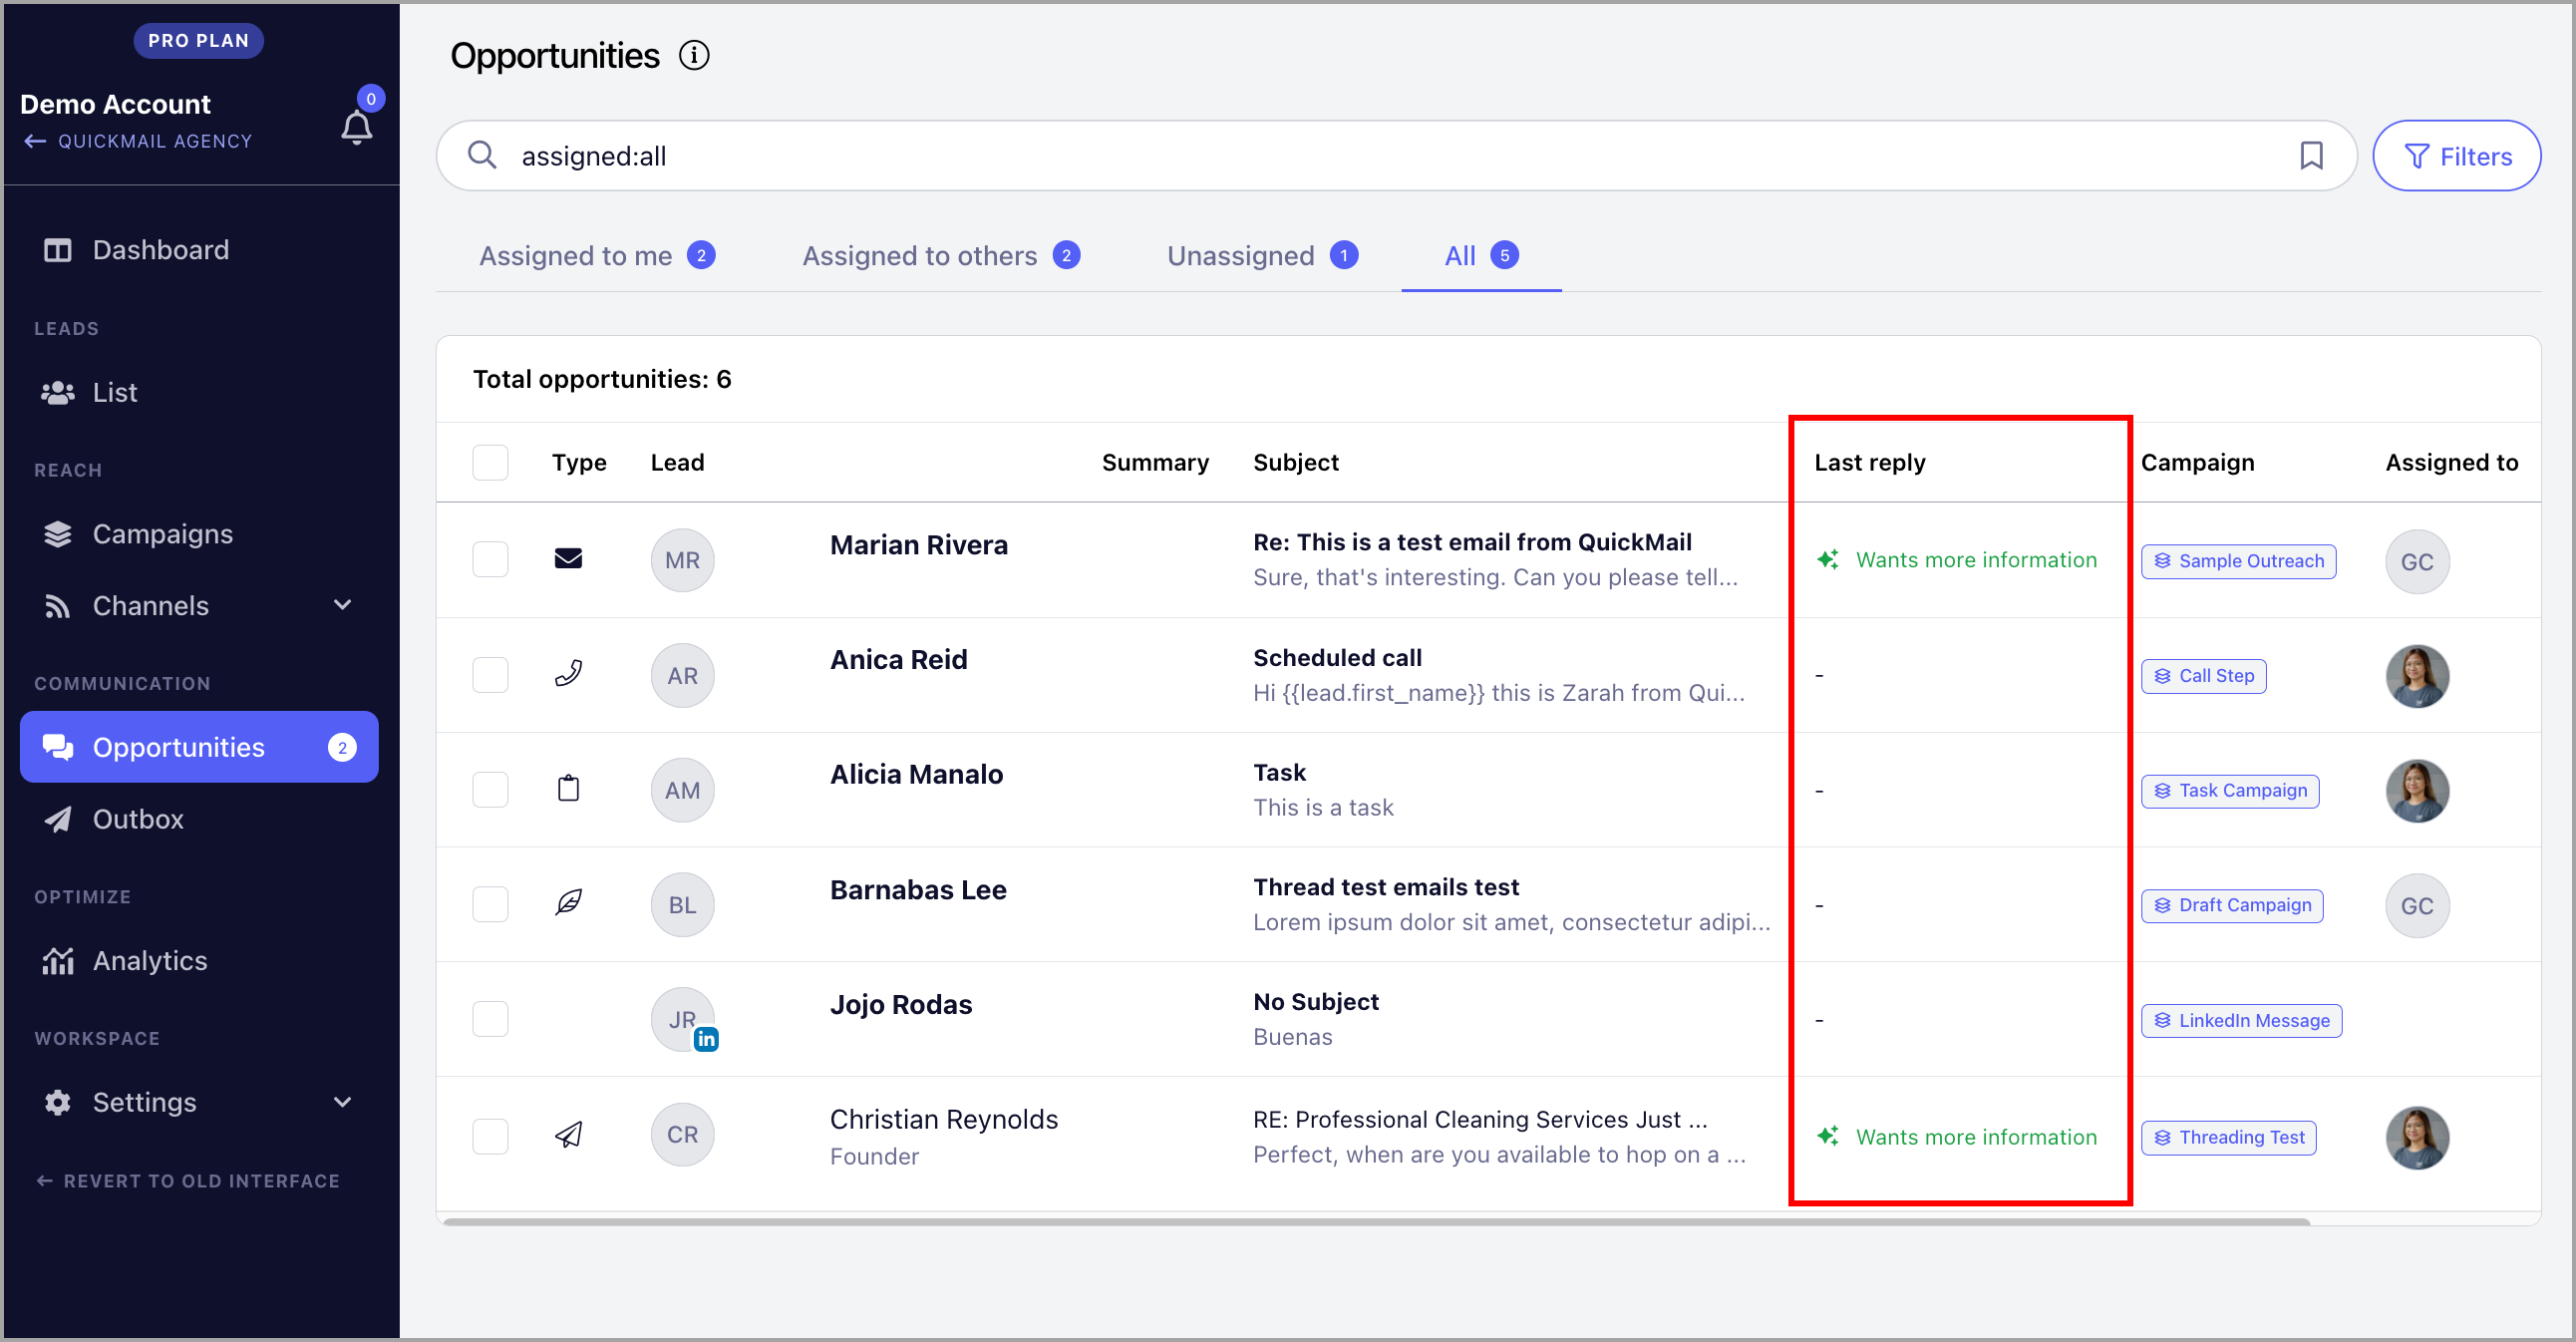This screenshot has height=1342, width=2576.
Task: Click the Pro Plan badge
Action: pos(198,41)
